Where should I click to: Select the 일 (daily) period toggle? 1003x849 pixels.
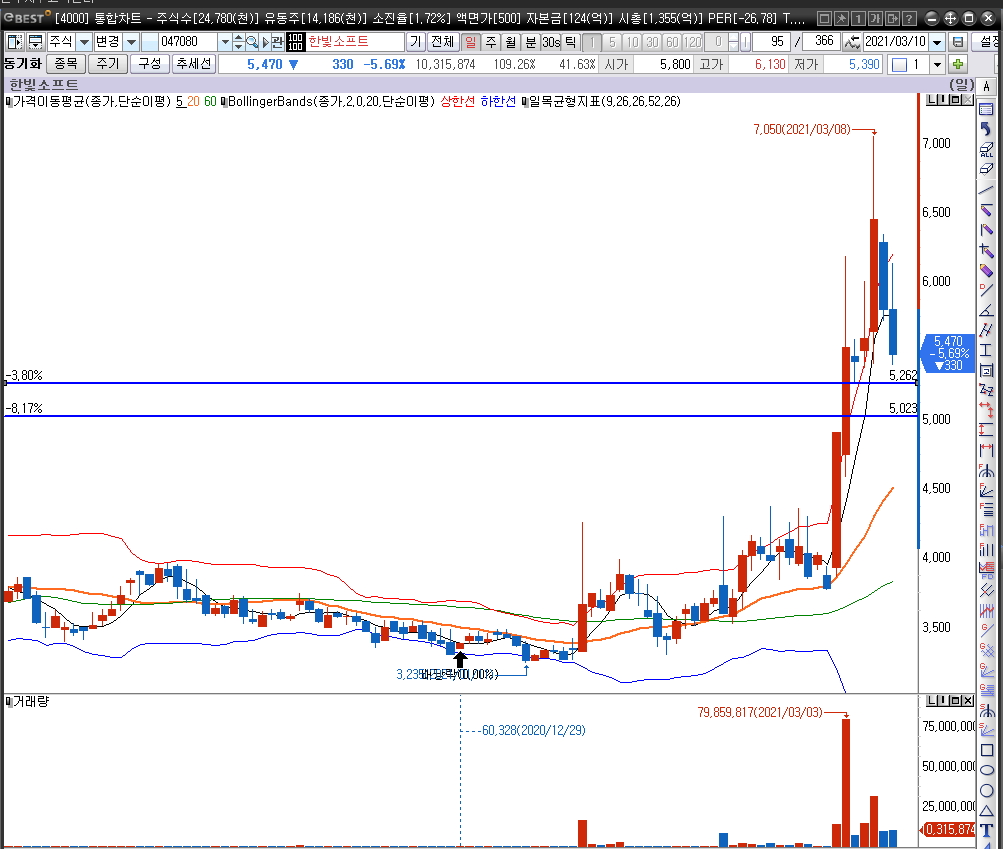coord(471,42)
